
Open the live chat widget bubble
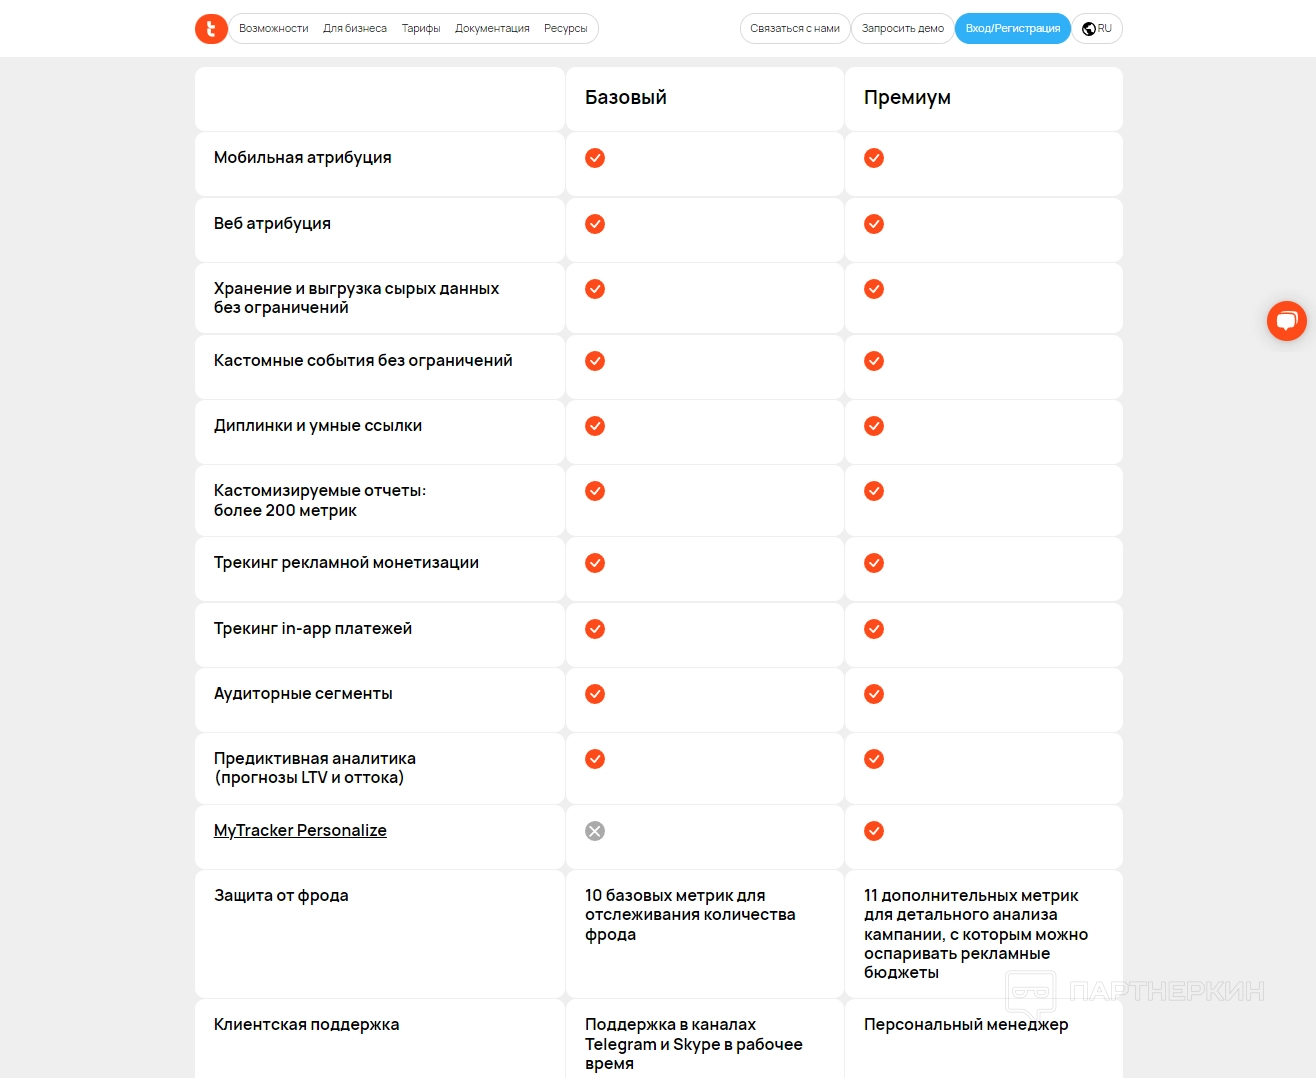(1286, 321)
